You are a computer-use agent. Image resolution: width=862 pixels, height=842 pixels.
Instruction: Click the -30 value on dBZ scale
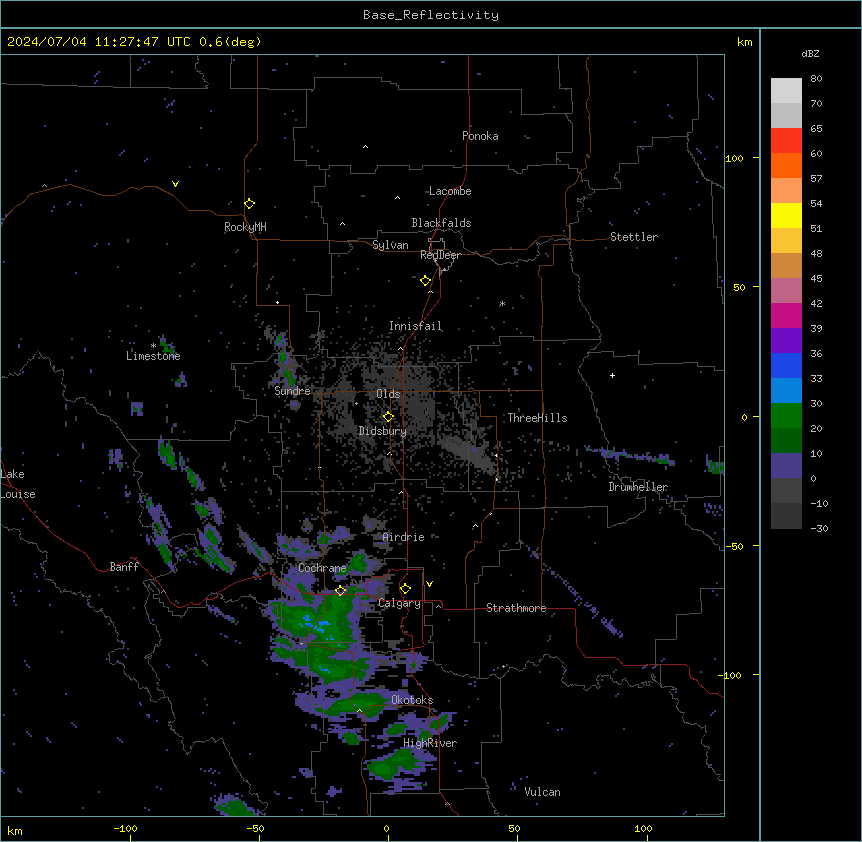(819, 528)
